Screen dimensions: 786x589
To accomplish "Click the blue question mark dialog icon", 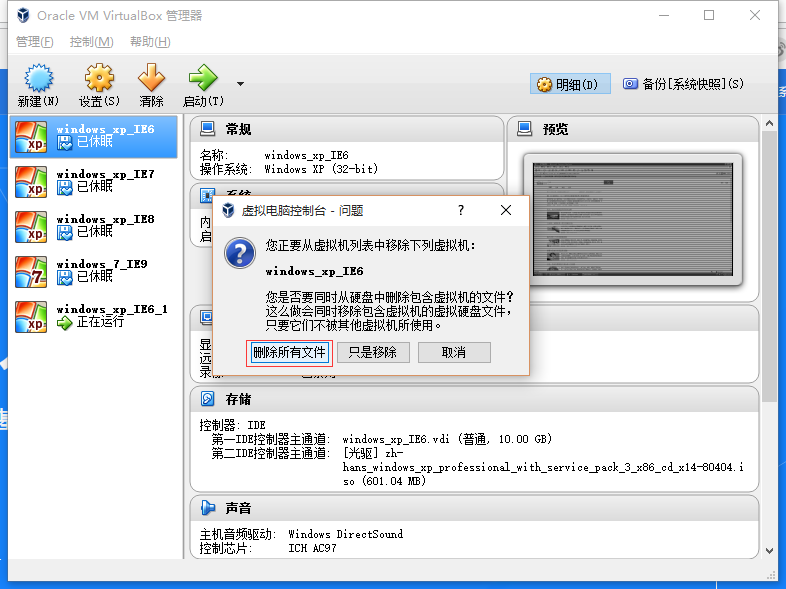I will 240,254.
